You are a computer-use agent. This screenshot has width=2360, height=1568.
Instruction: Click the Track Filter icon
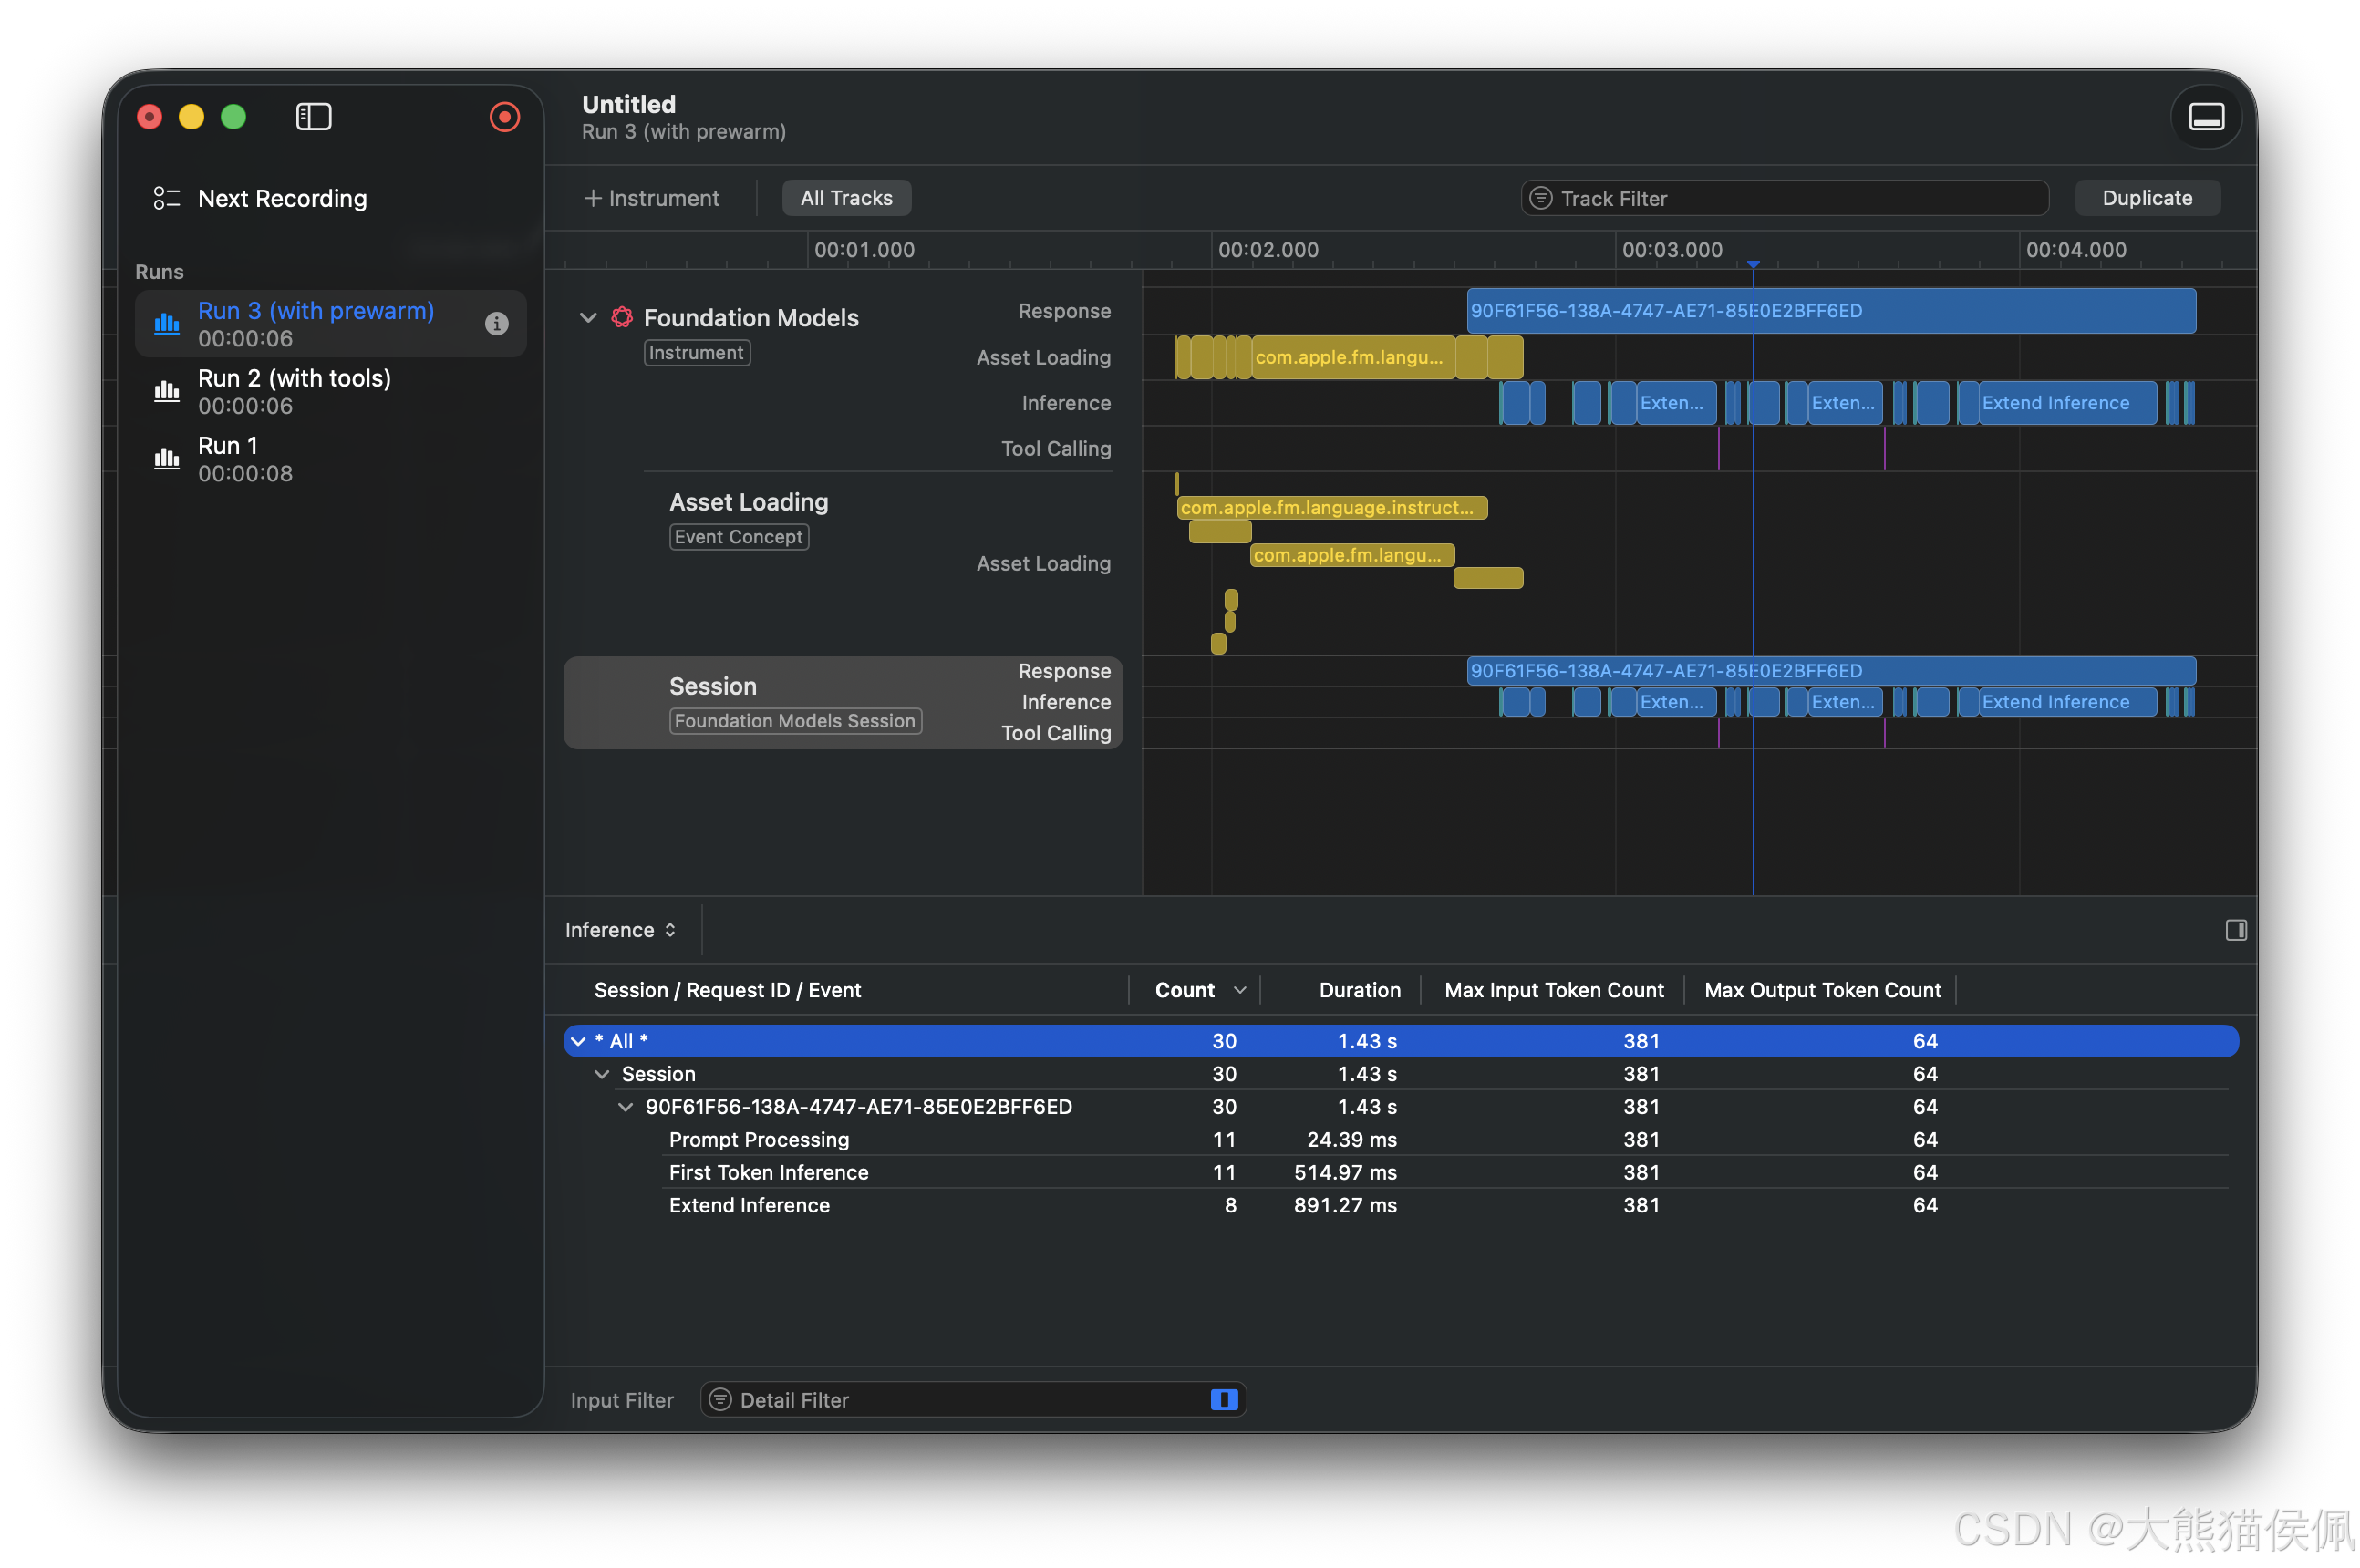1541,198
